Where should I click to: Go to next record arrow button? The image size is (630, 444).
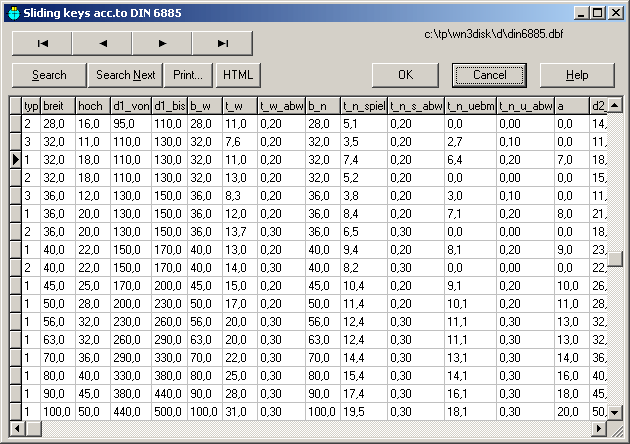coord(162,43)
